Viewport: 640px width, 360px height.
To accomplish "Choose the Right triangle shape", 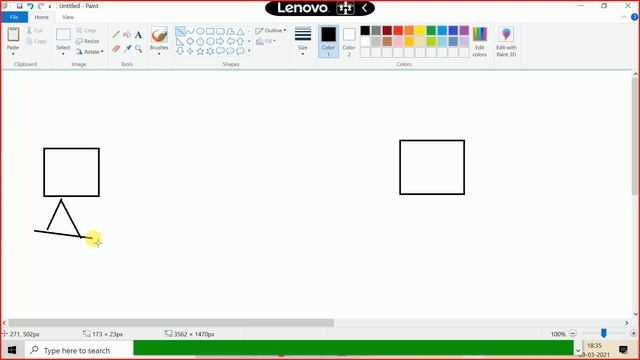I will [180, 41].
